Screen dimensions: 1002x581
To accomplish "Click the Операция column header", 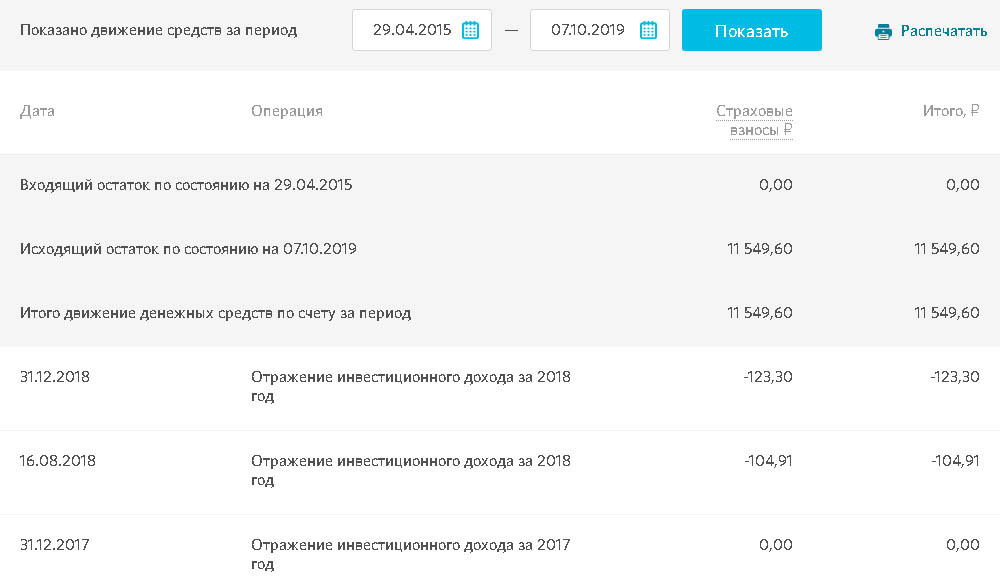I will pyautogui.click(x=287, y=110).
